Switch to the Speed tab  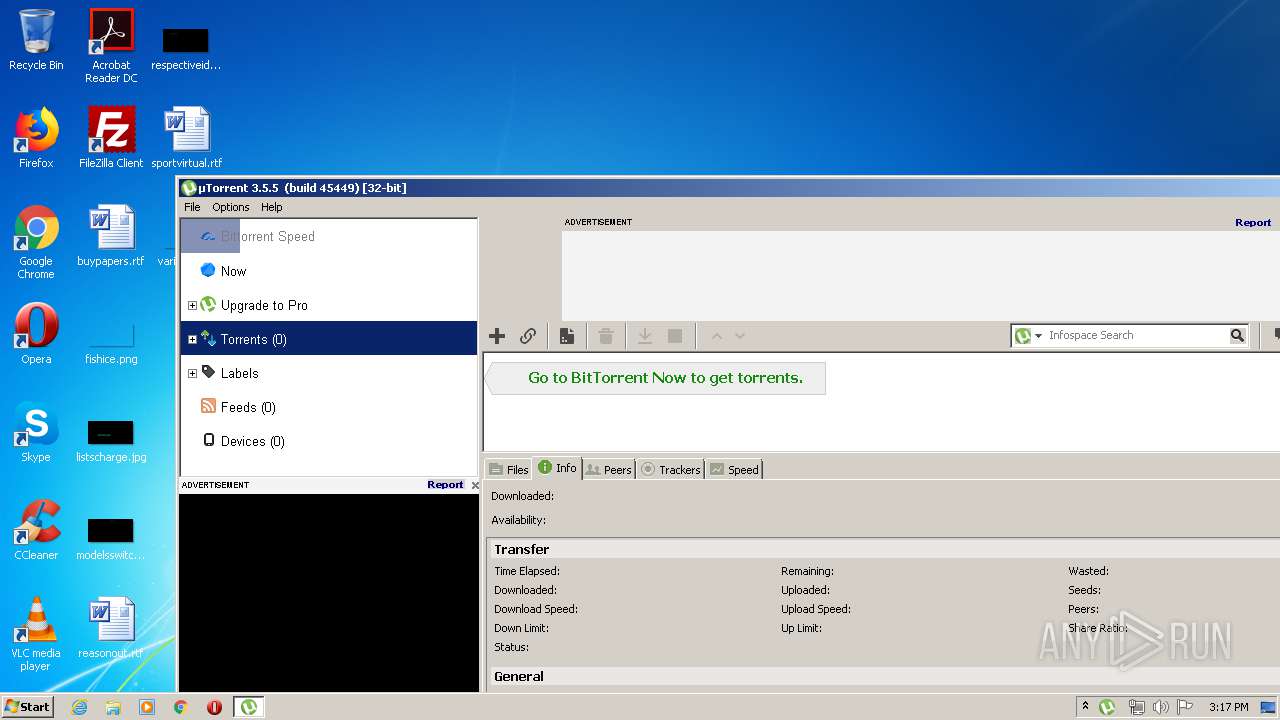[734, 469]
